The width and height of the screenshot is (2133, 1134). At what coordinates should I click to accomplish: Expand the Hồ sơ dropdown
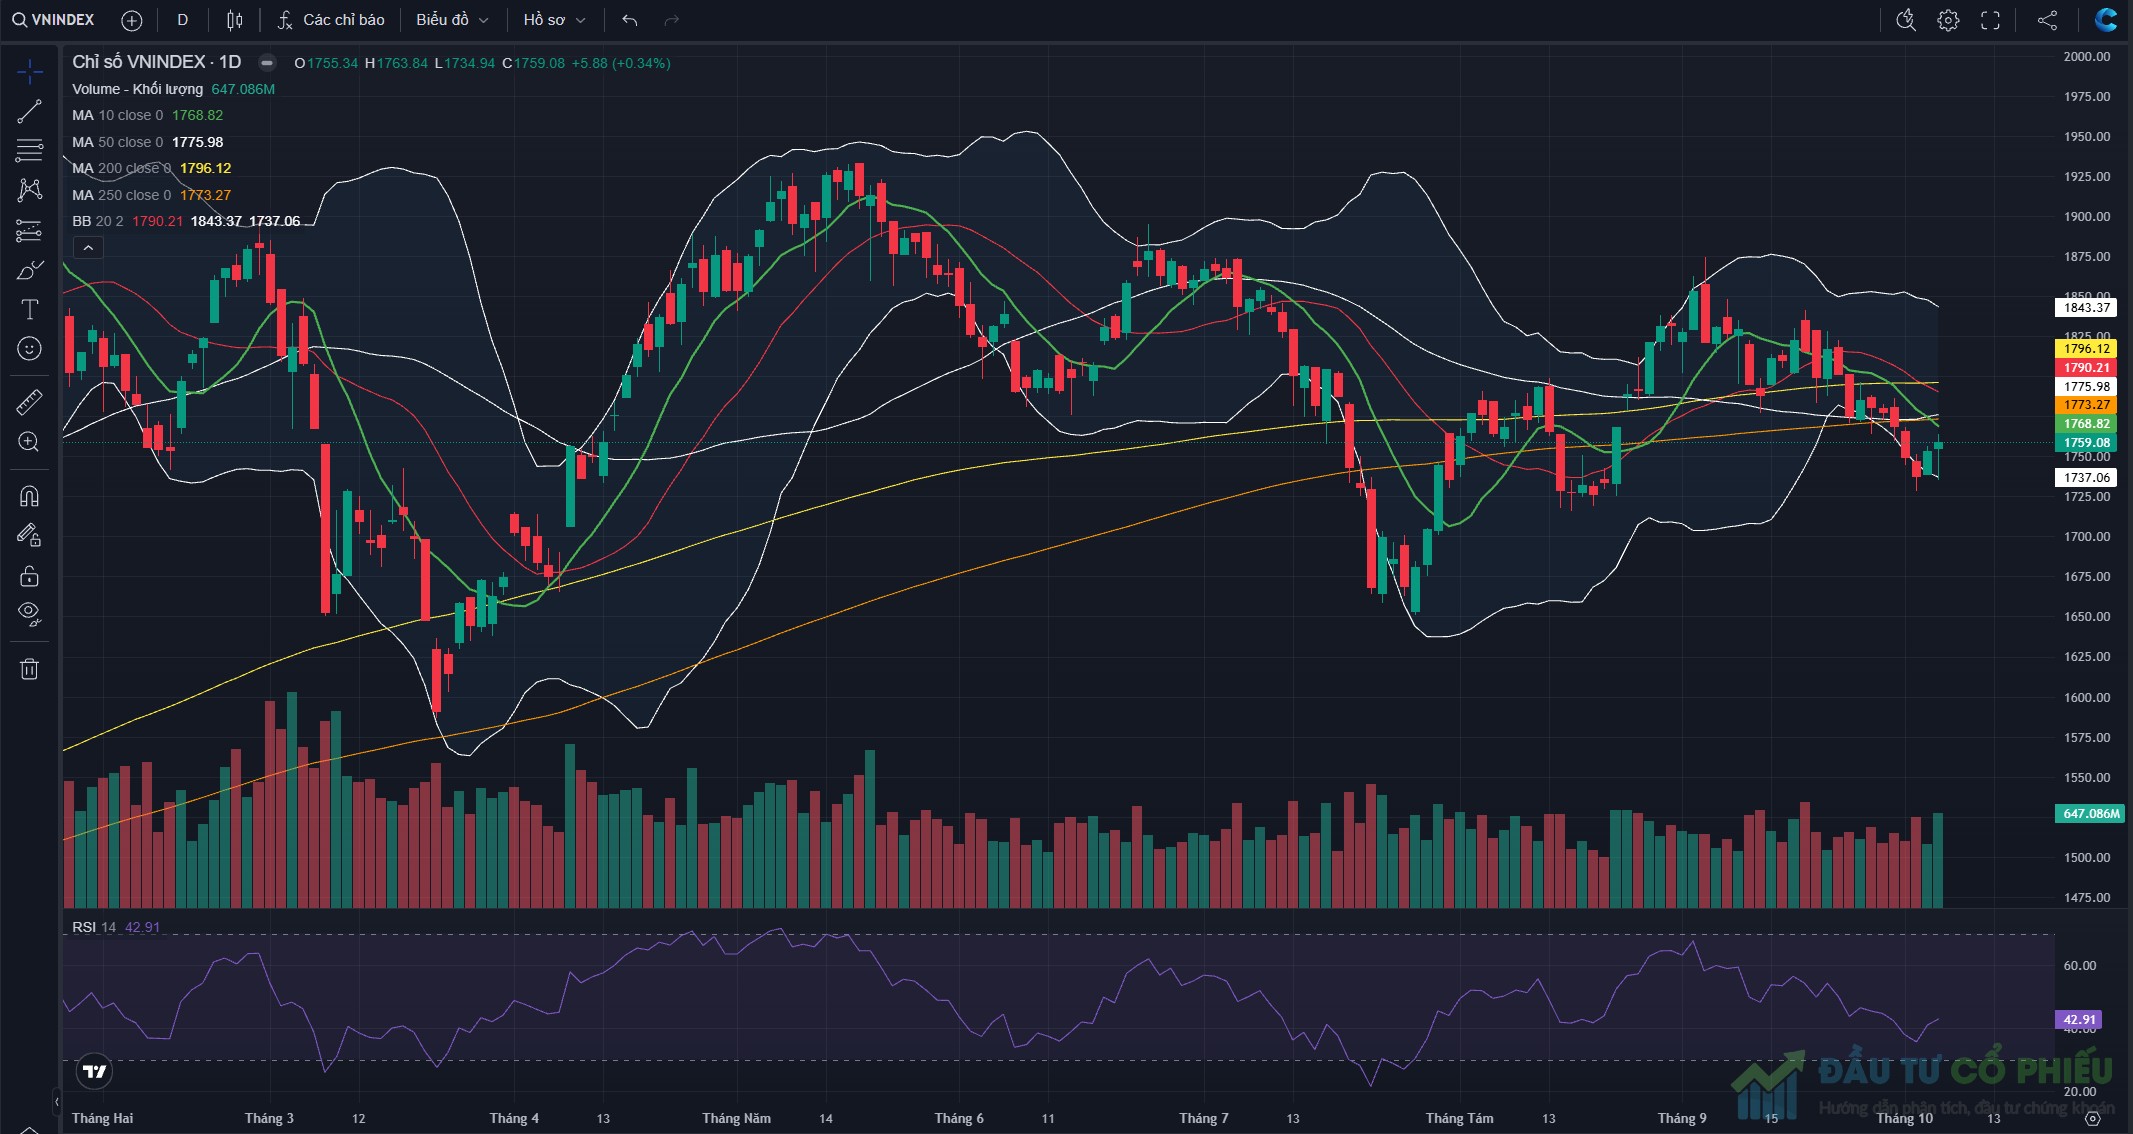coord(554,20)
